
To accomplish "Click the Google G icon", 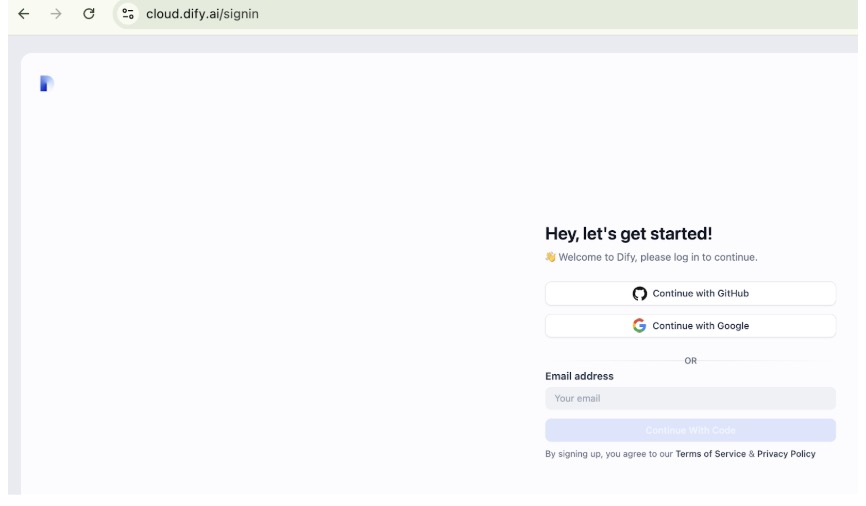I will (x=640, y=326).
